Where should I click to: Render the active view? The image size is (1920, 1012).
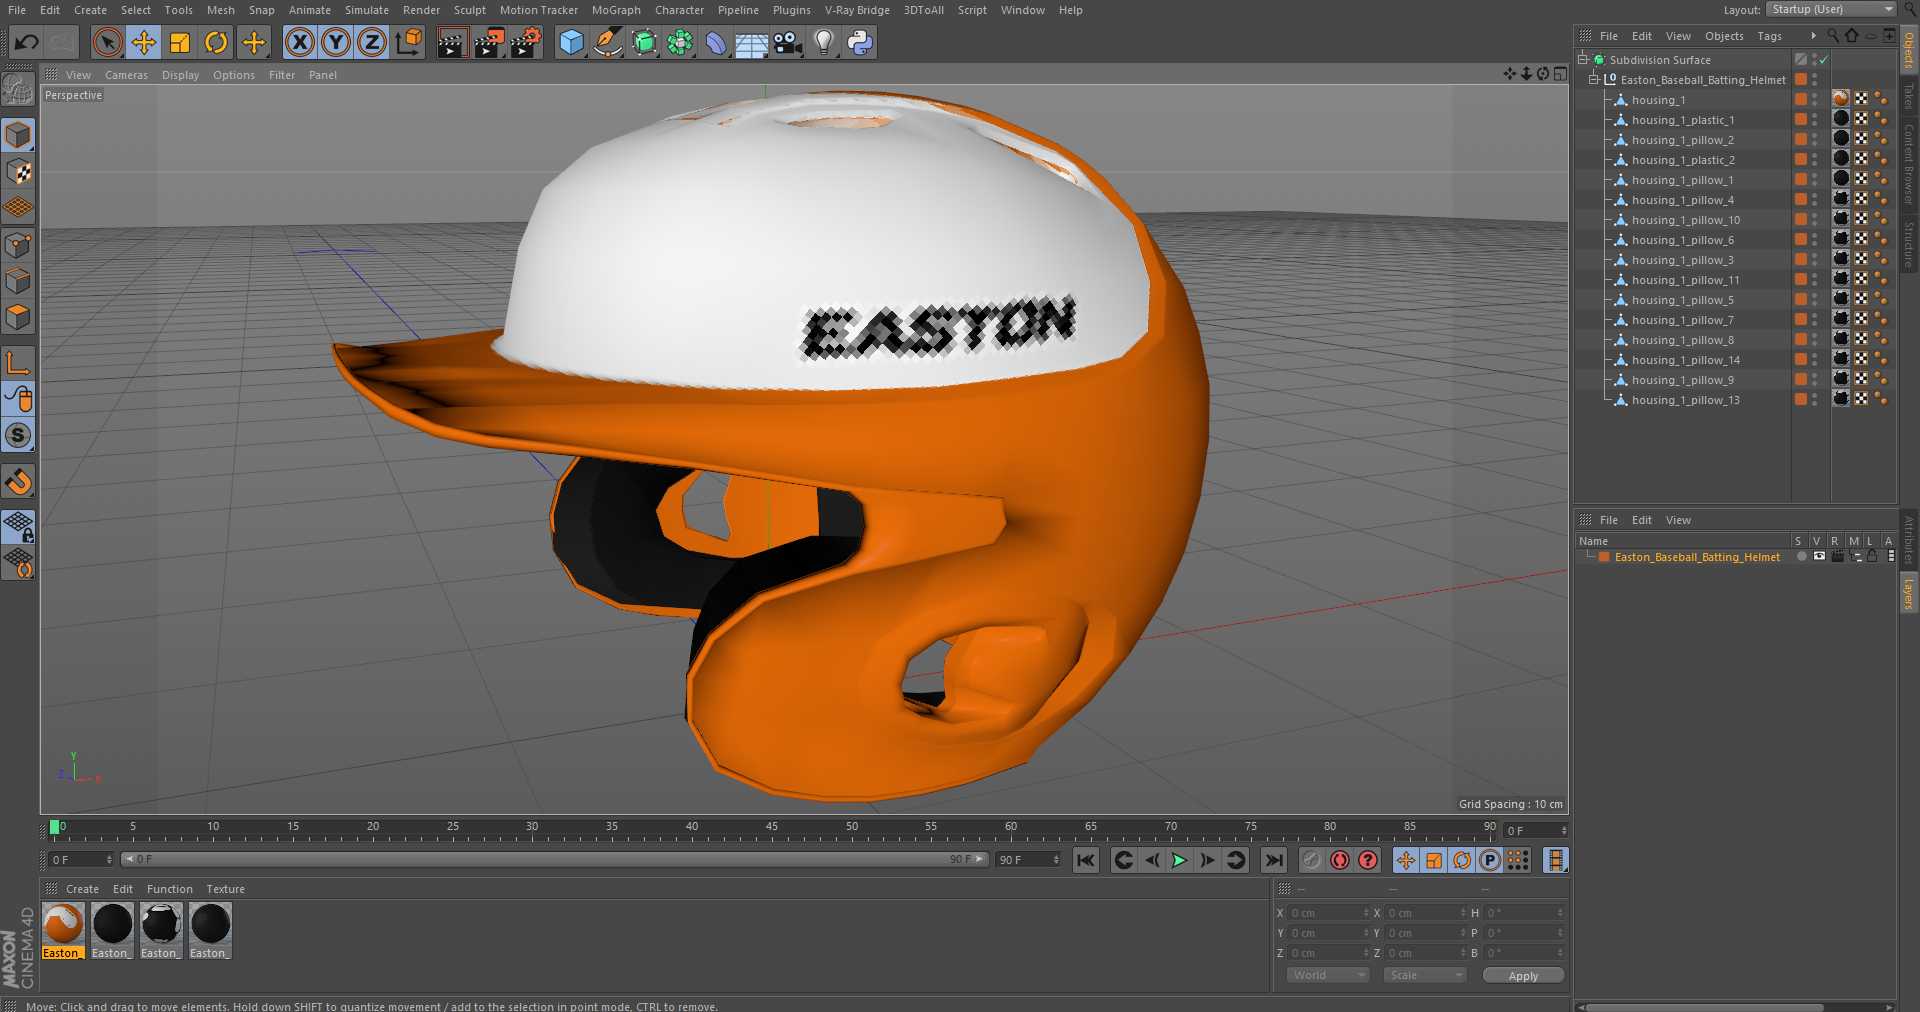(x=452, y=42)
